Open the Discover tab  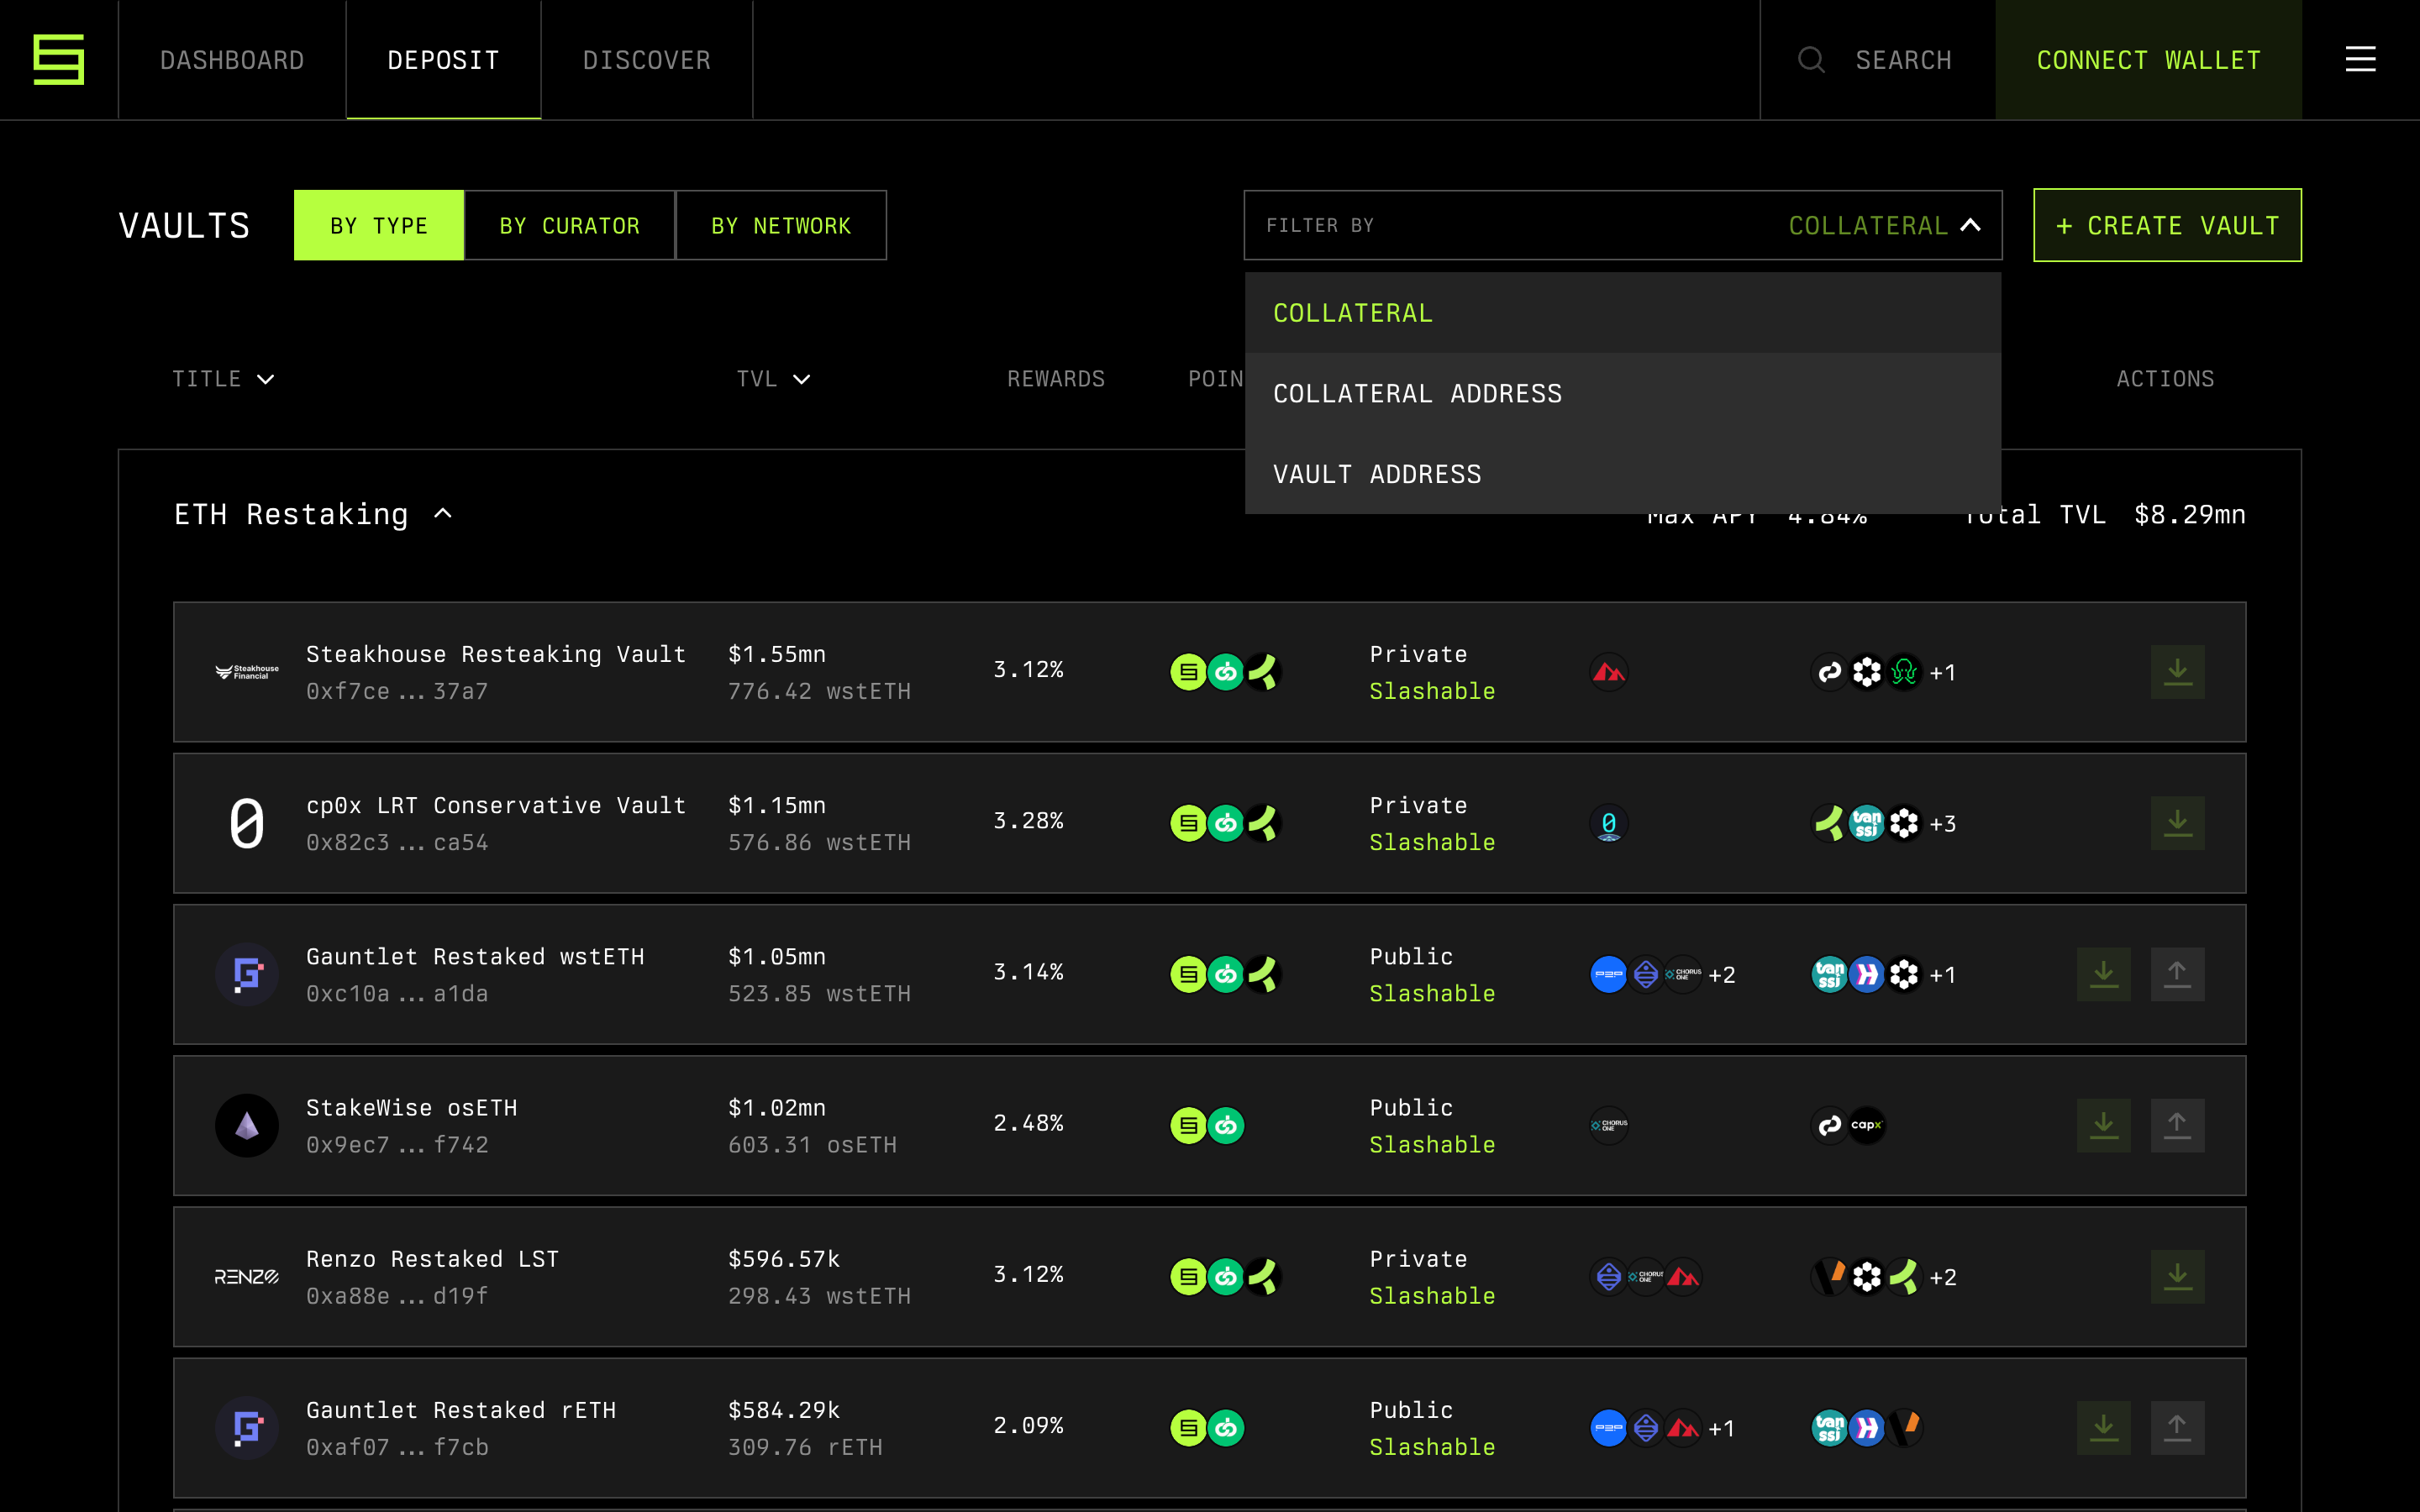[x=646, y=60]
